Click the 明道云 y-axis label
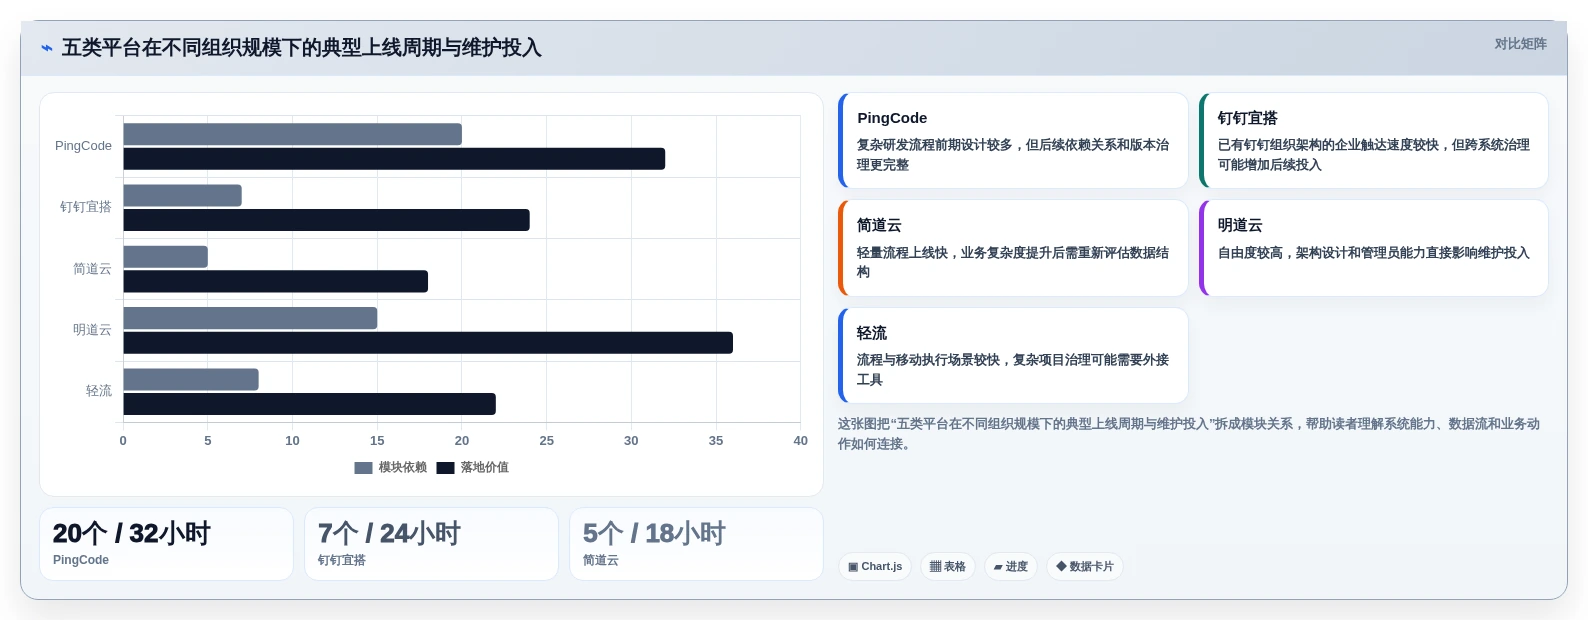 tap(92, 330)
